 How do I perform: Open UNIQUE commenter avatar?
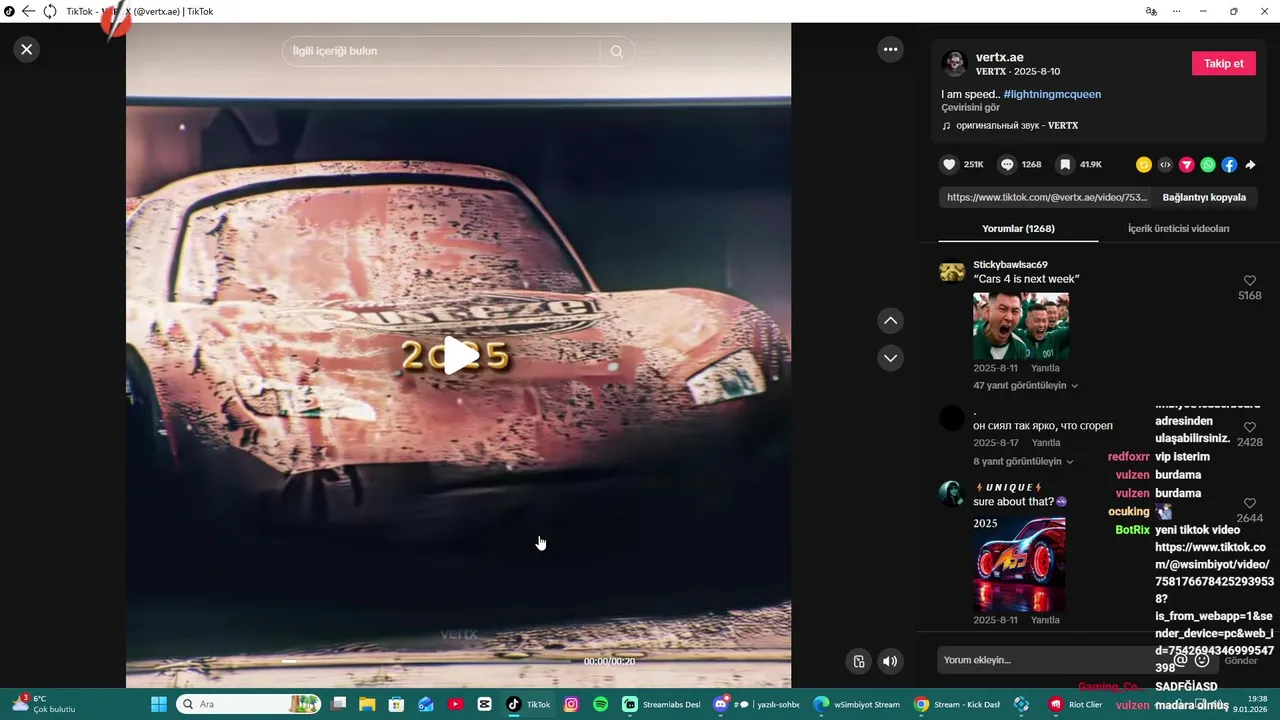(951, 493)
